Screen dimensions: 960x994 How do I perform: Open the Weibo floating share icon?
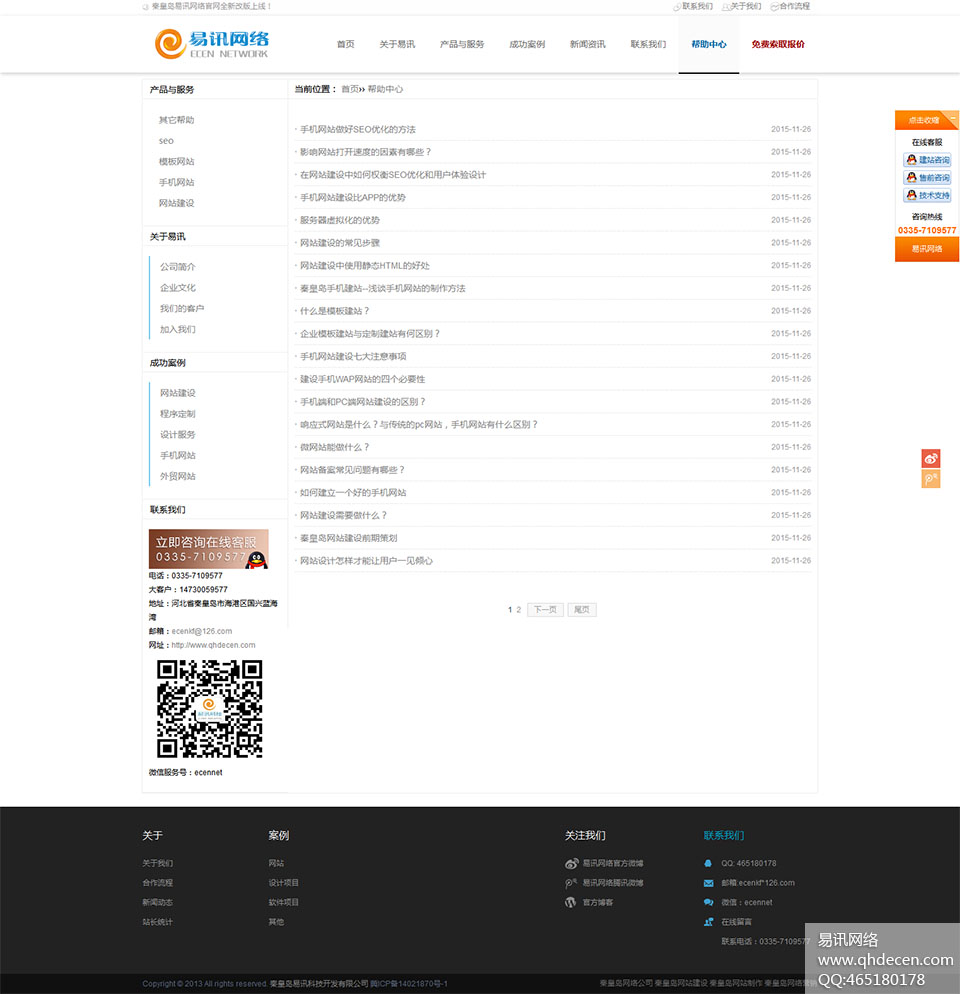[x=930, y=458]
